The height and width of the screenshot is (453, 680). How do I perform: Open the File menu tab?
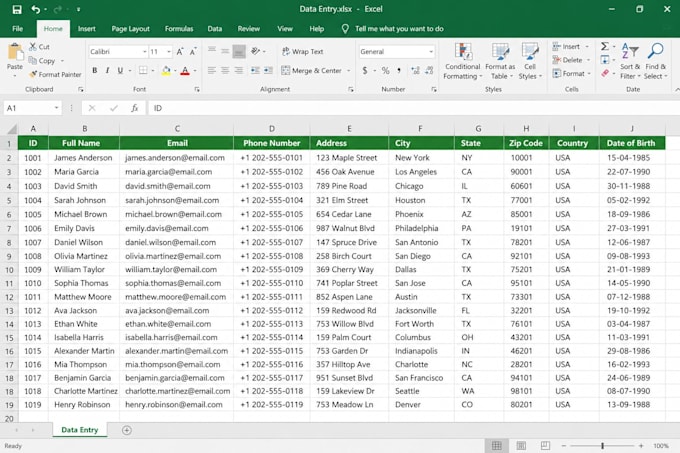[x=17, y=29]
